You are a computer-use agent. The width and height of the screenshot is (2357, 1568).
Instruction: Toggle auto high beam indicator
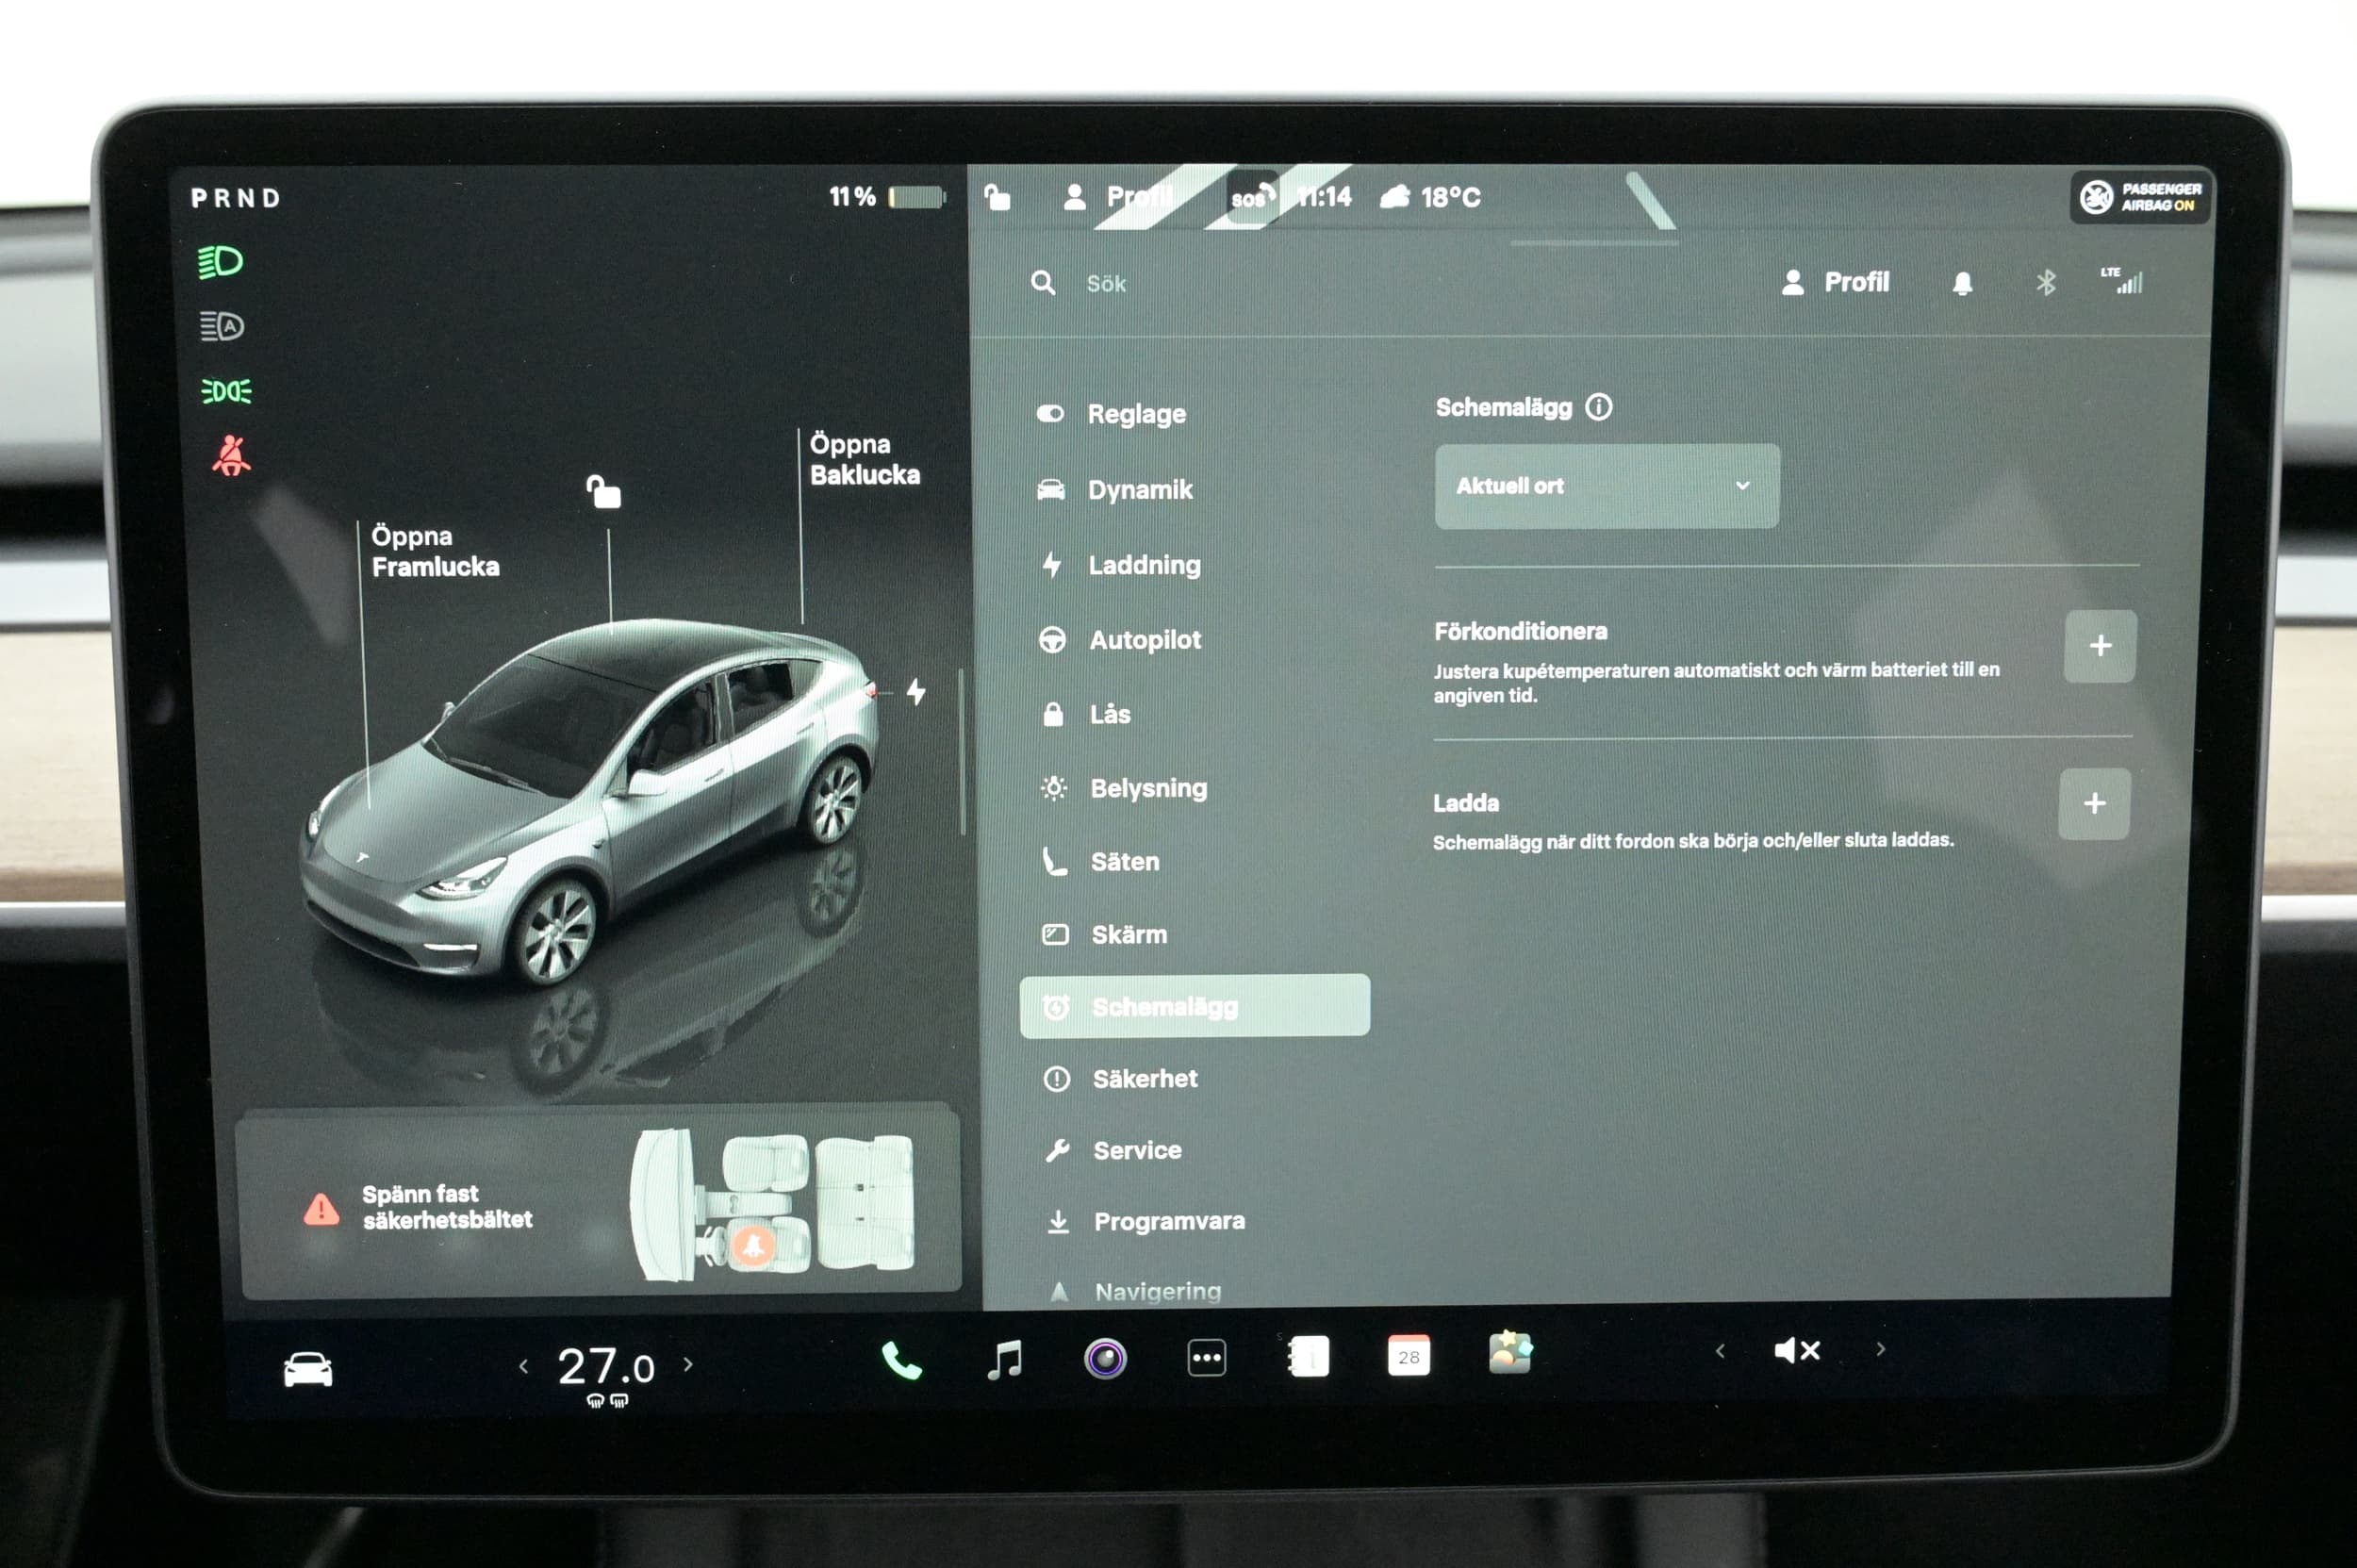tap(221, 326)
